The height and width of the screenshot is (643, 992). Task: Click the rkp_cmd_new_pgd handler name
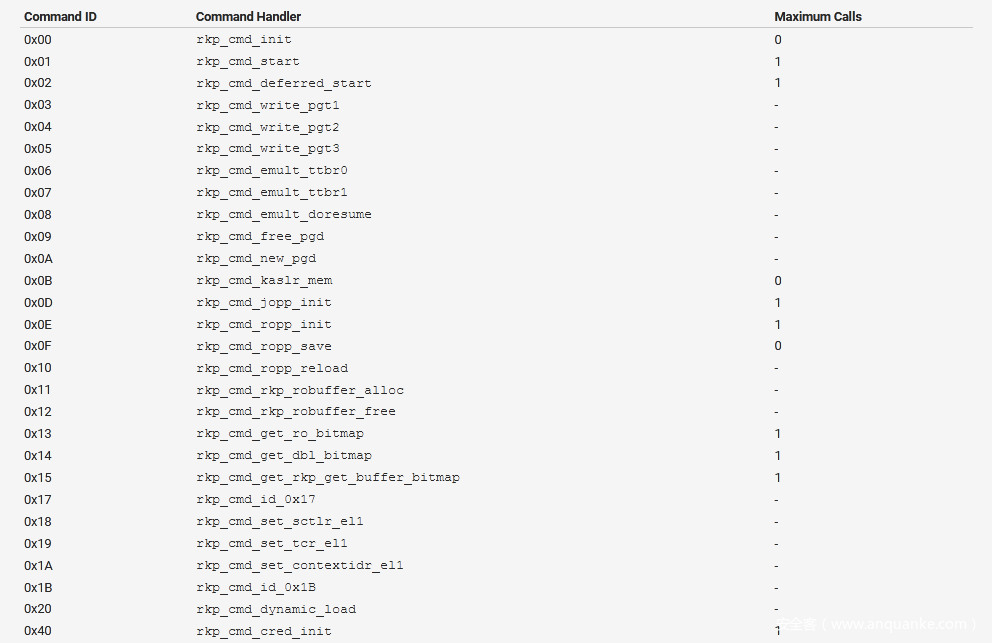click(x=256, y=259)
